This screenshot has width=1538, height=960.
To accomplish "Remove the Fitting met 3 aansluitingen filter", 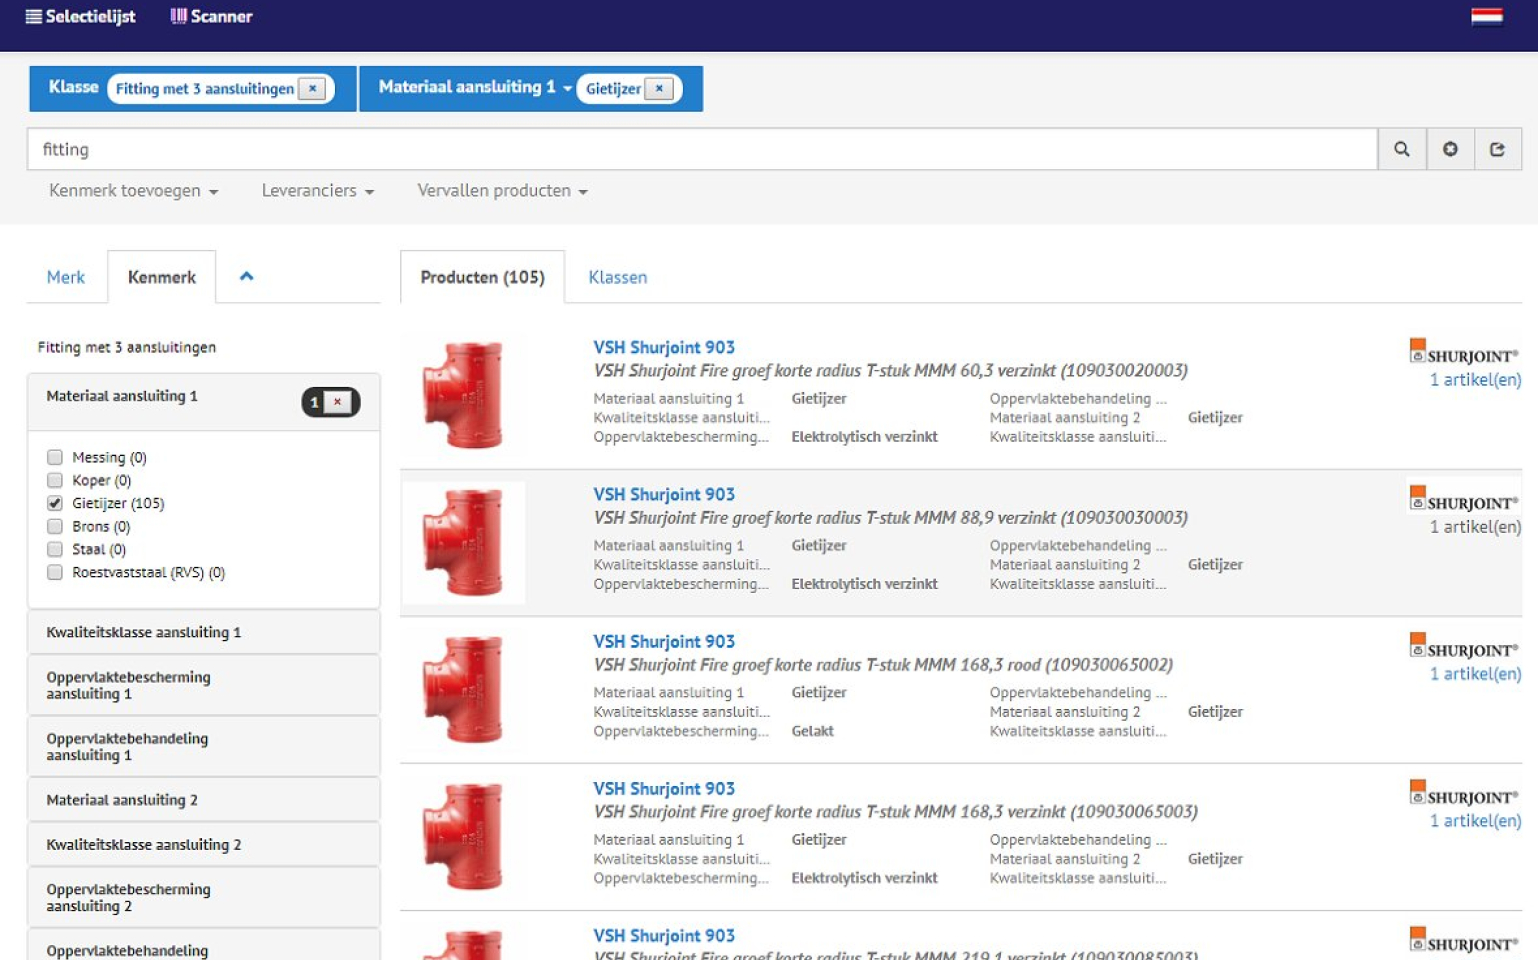I will (x=312, y=88).
